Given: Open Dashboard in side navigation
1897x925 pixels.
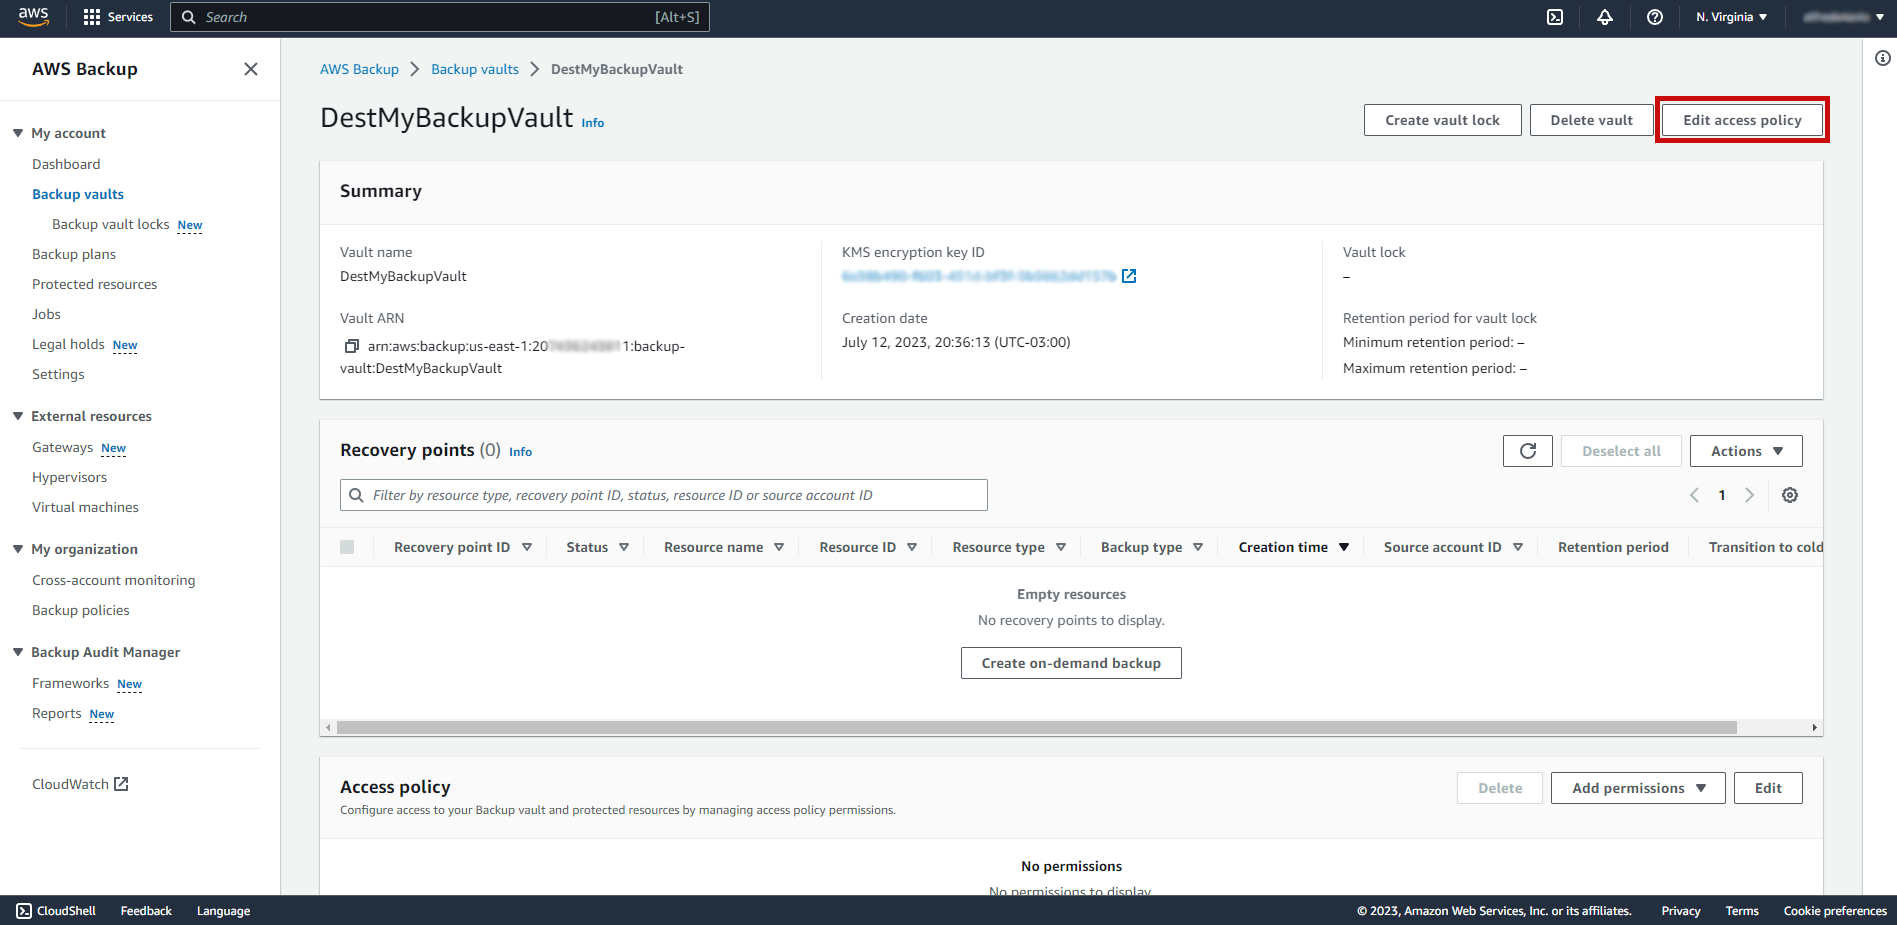Looking at the screenshot, I should (x=66, y=164).
